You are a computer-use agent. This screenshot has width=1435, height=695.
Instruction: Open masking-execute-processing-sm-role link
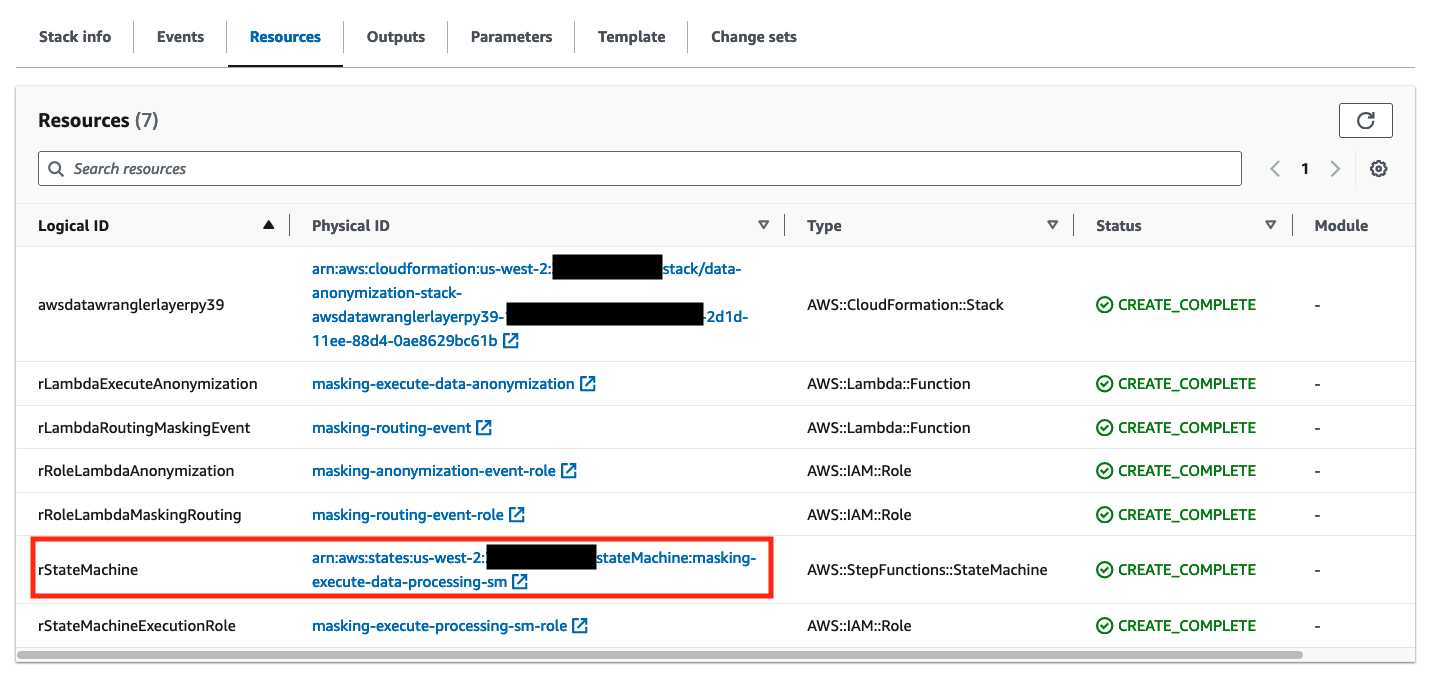(x=439, y=626)
